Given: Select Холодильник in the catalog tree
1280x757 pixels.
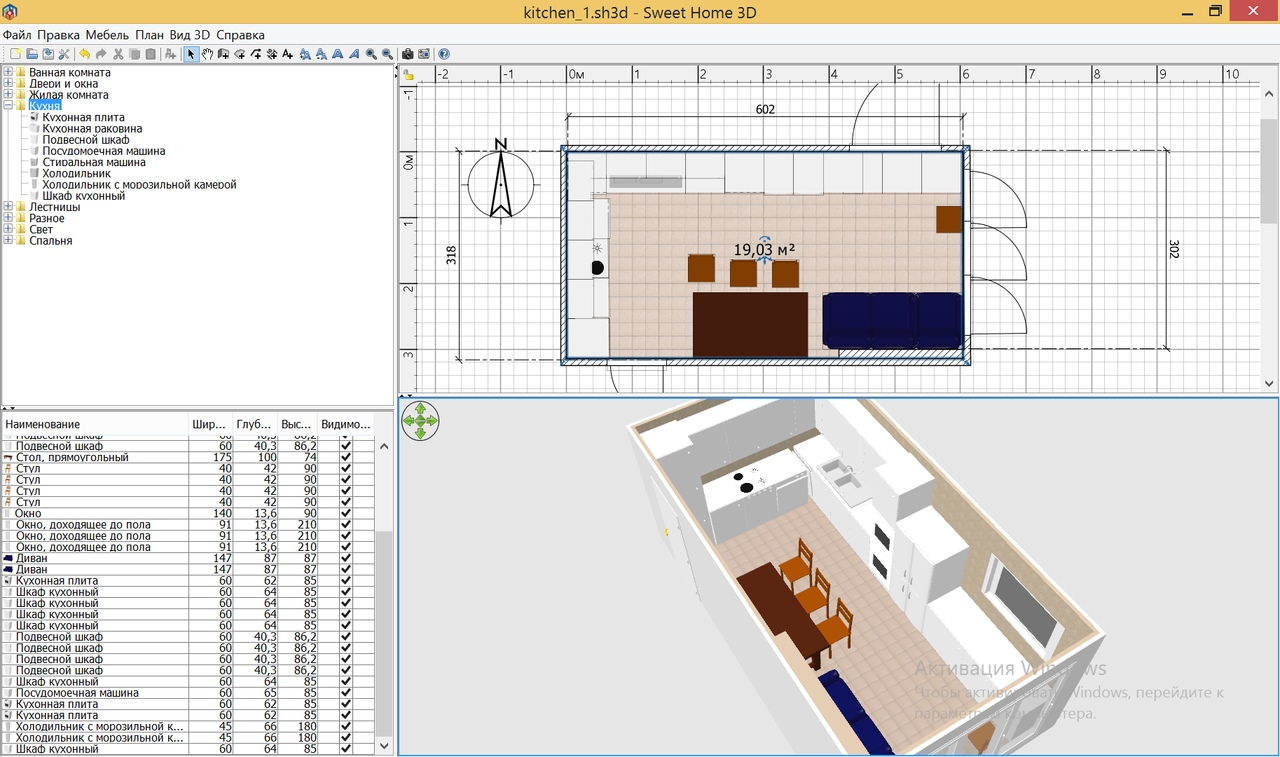Looking at the screenshot, I should (76, 174).
